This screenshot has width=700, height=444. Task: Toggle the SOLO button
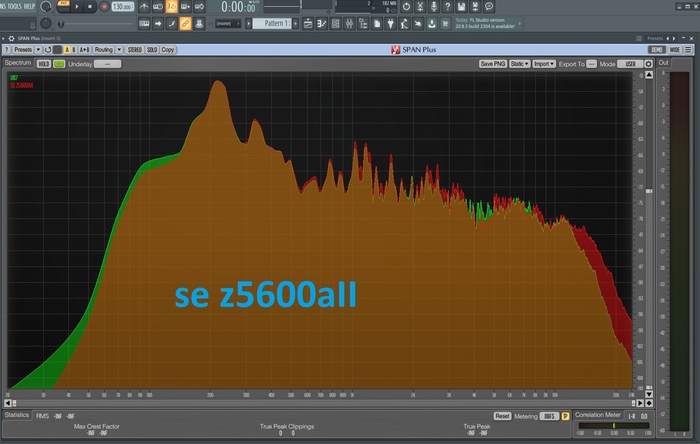(x=151, y=49)
